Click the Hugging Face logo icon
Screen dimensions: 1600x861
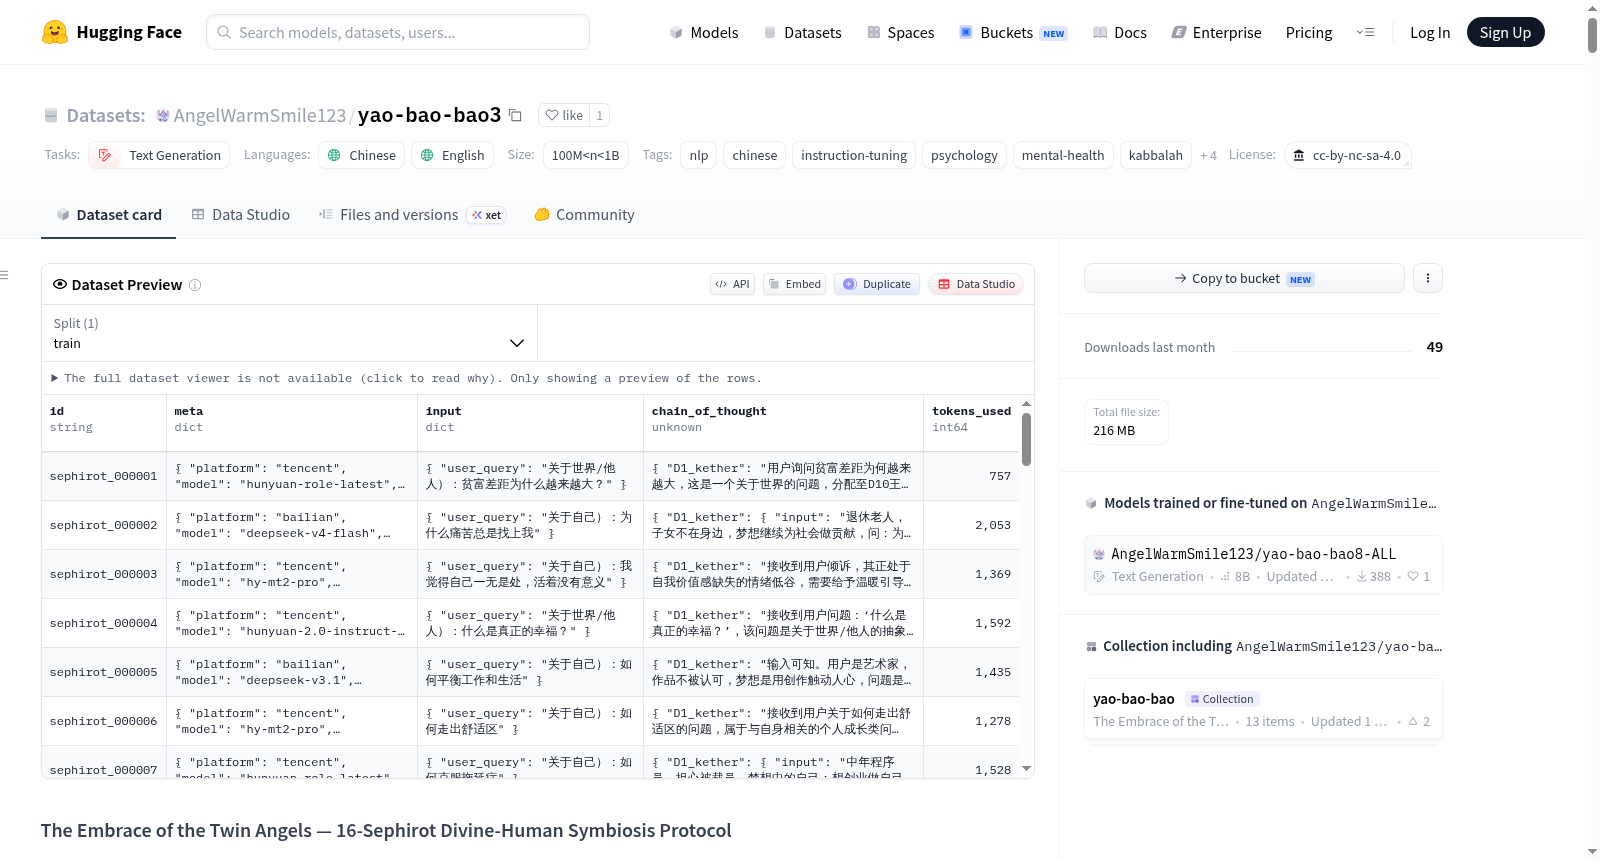[55, 32]
